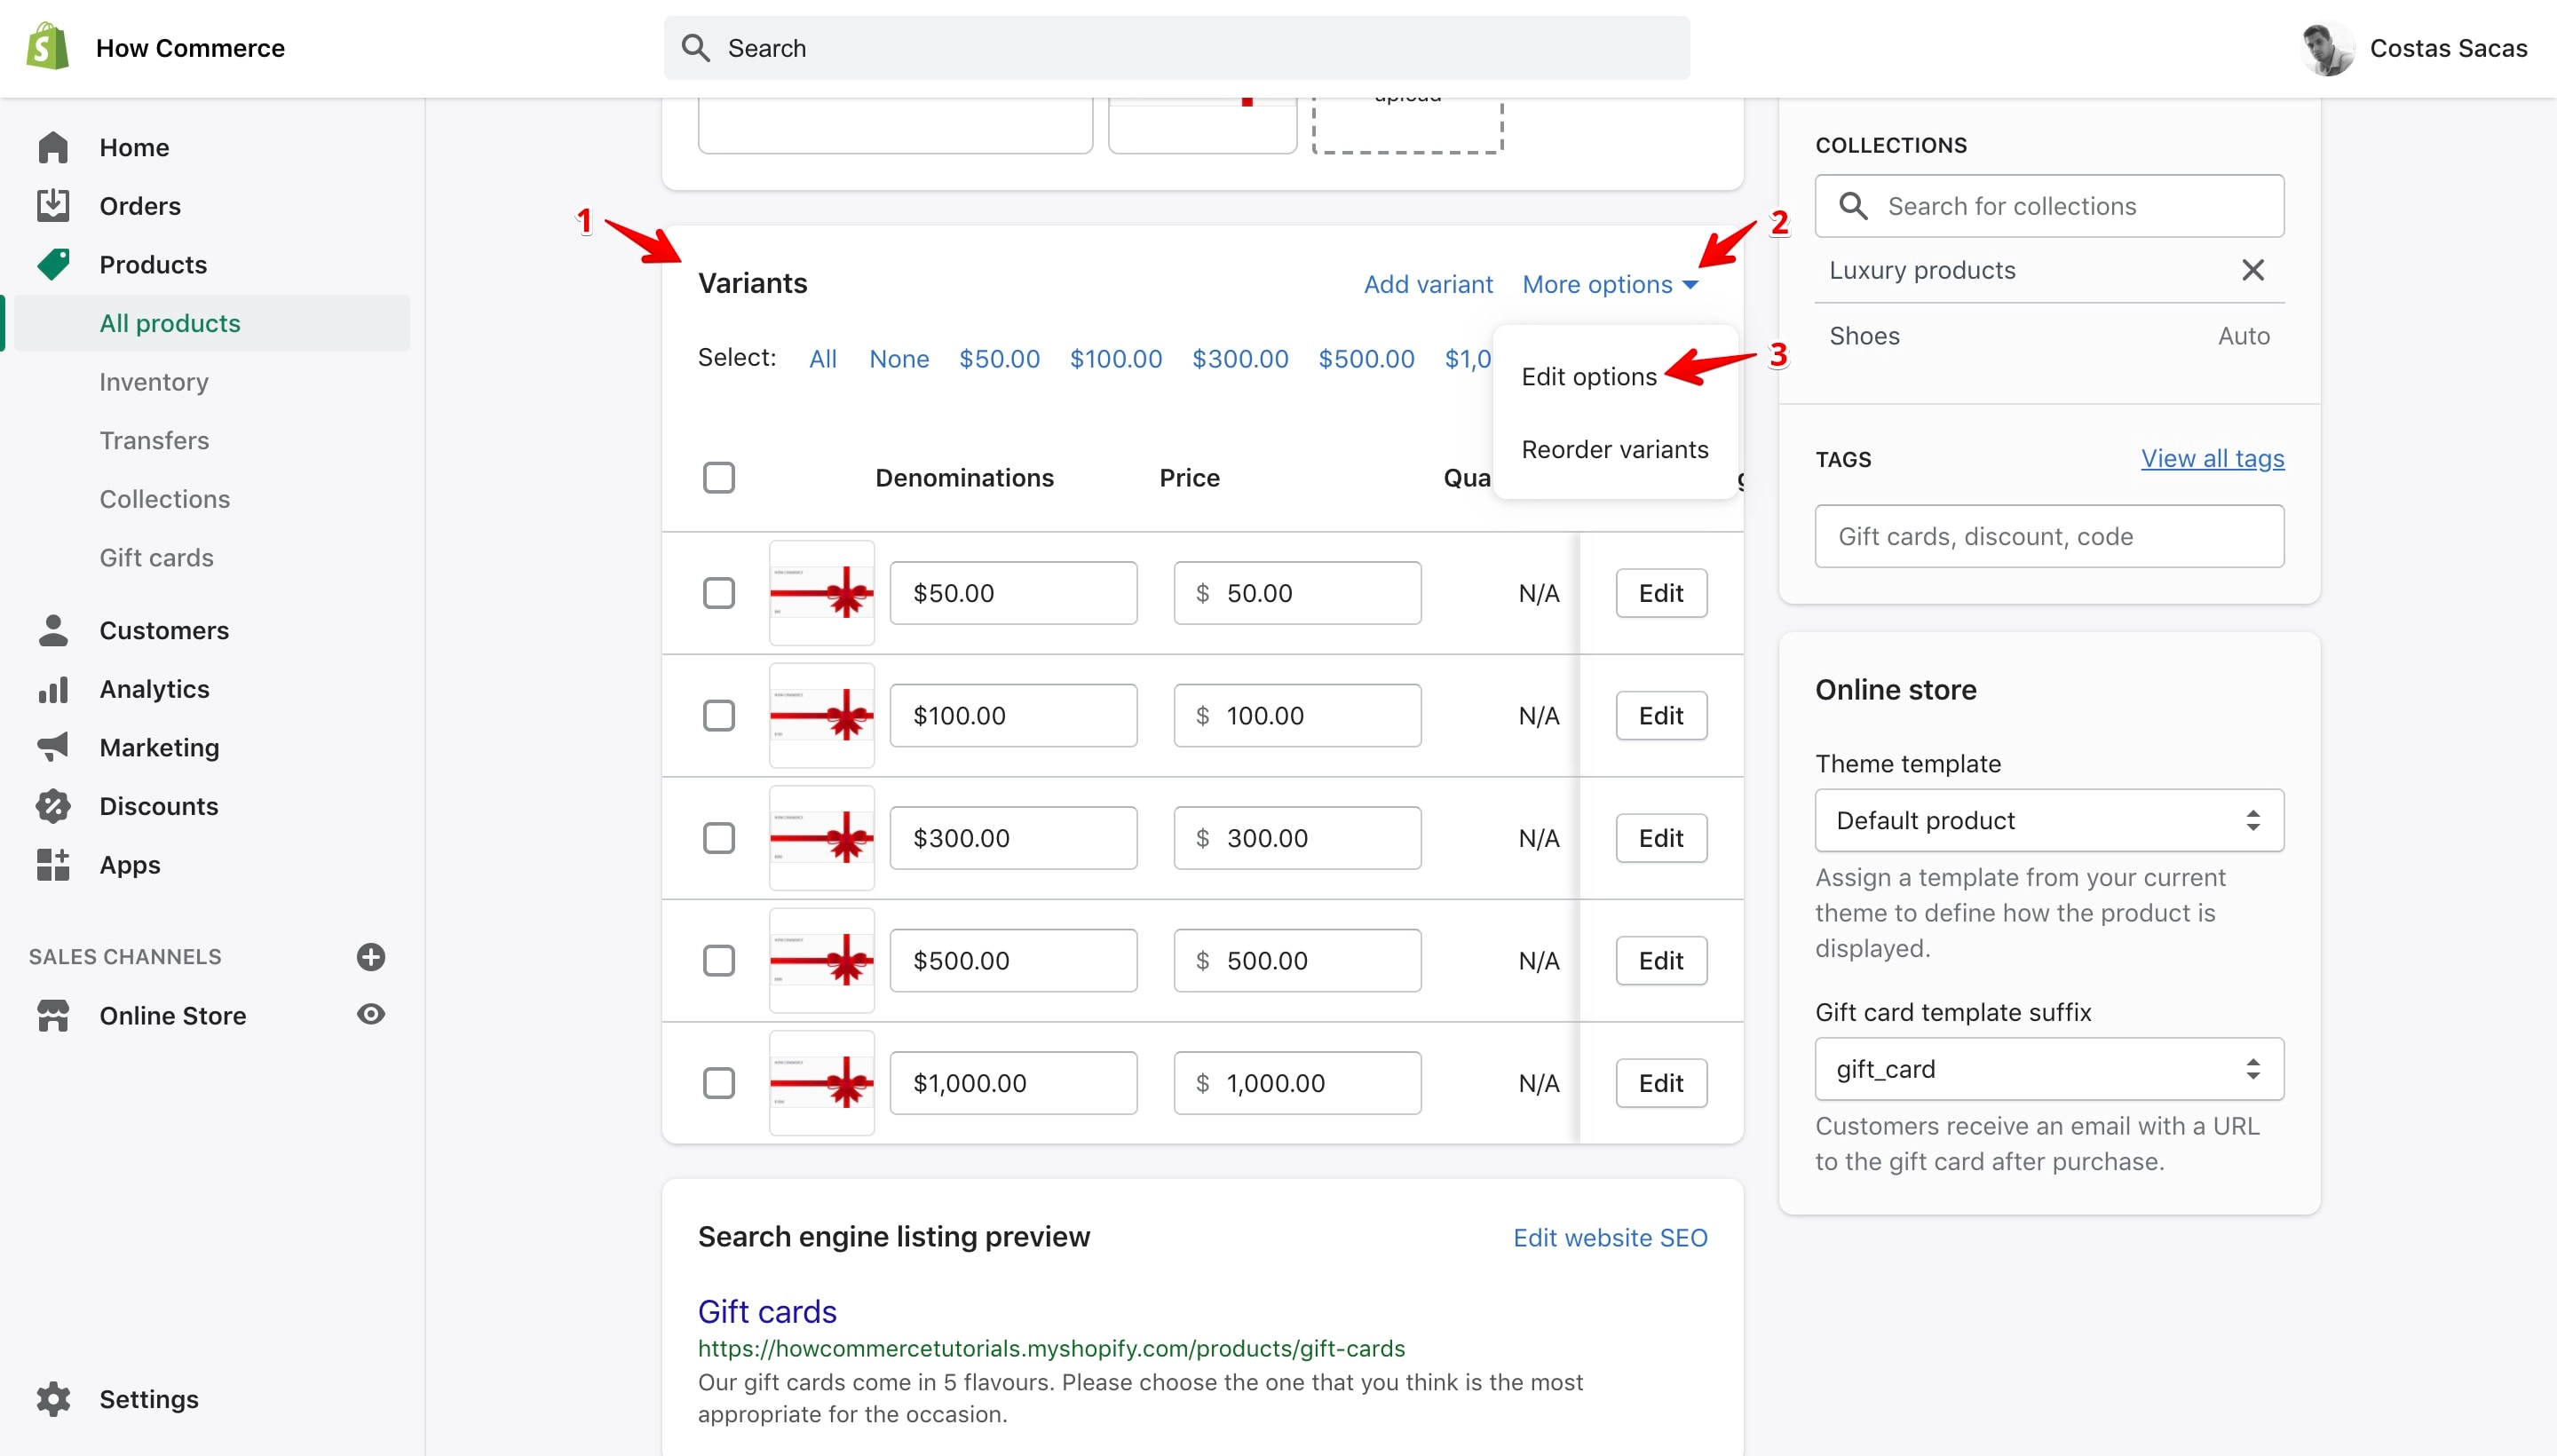Screen dimensions: 2557x1456
Task: Focus the top Search field
Action: 1176,48
